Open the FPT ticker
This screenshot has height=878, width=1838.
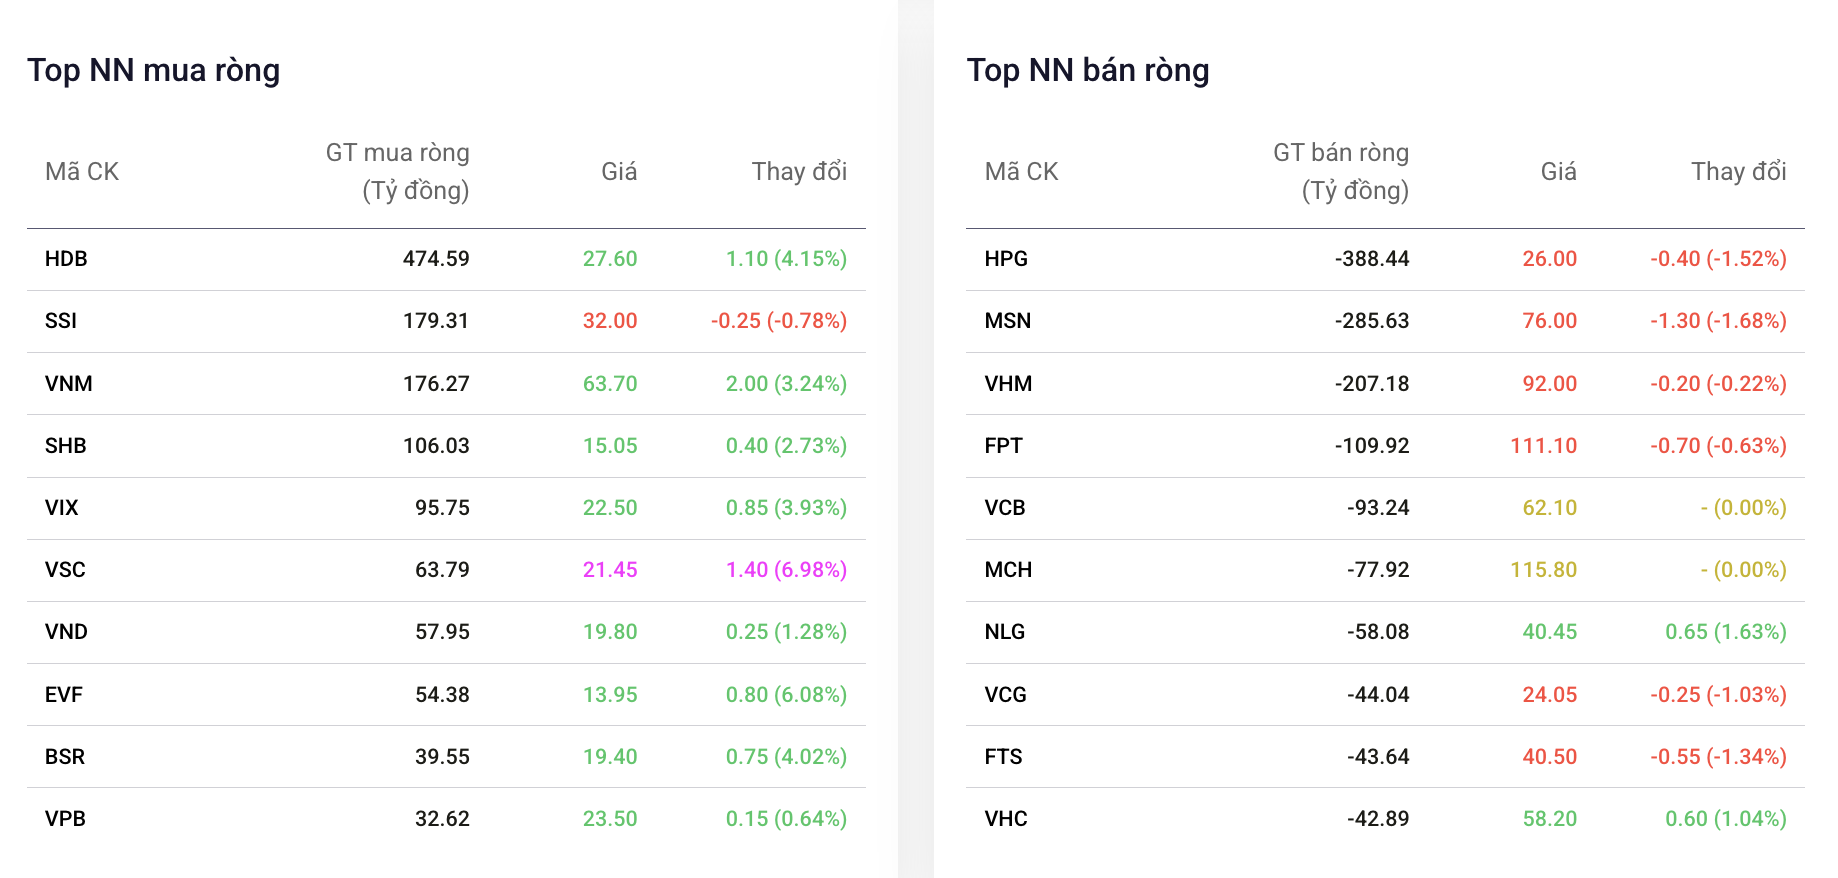pos(1003,446)
